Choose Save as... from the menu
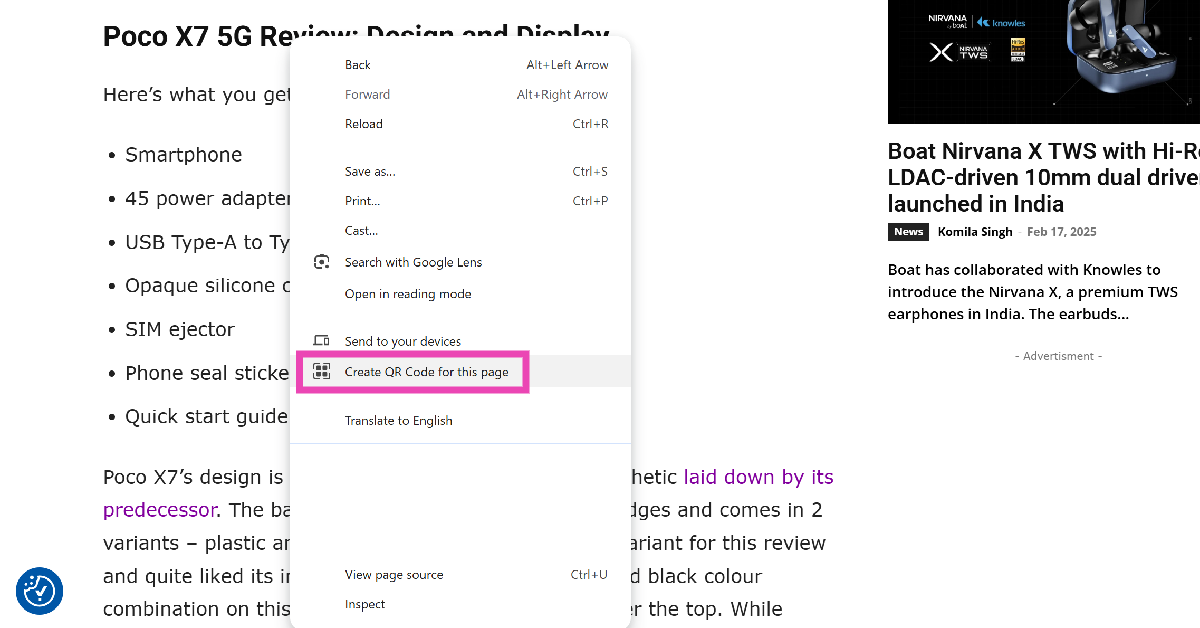Image resolution: width=1200 pixels, height=628 pixels. click(370, 172)
